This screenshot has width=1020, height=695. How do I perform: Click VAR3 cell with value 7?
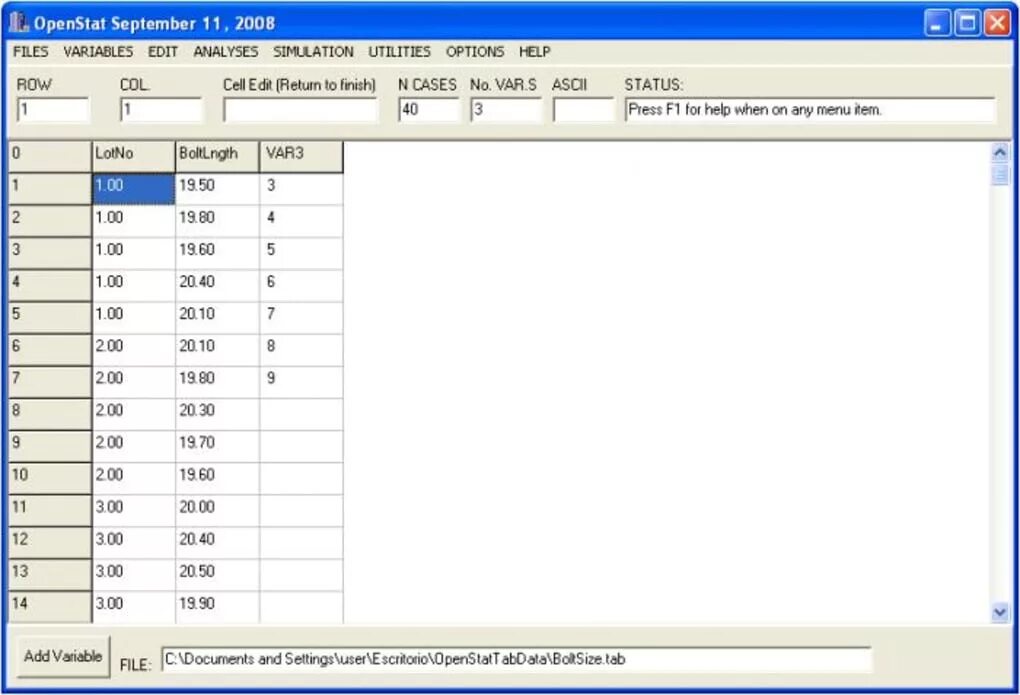click(301, 318)
